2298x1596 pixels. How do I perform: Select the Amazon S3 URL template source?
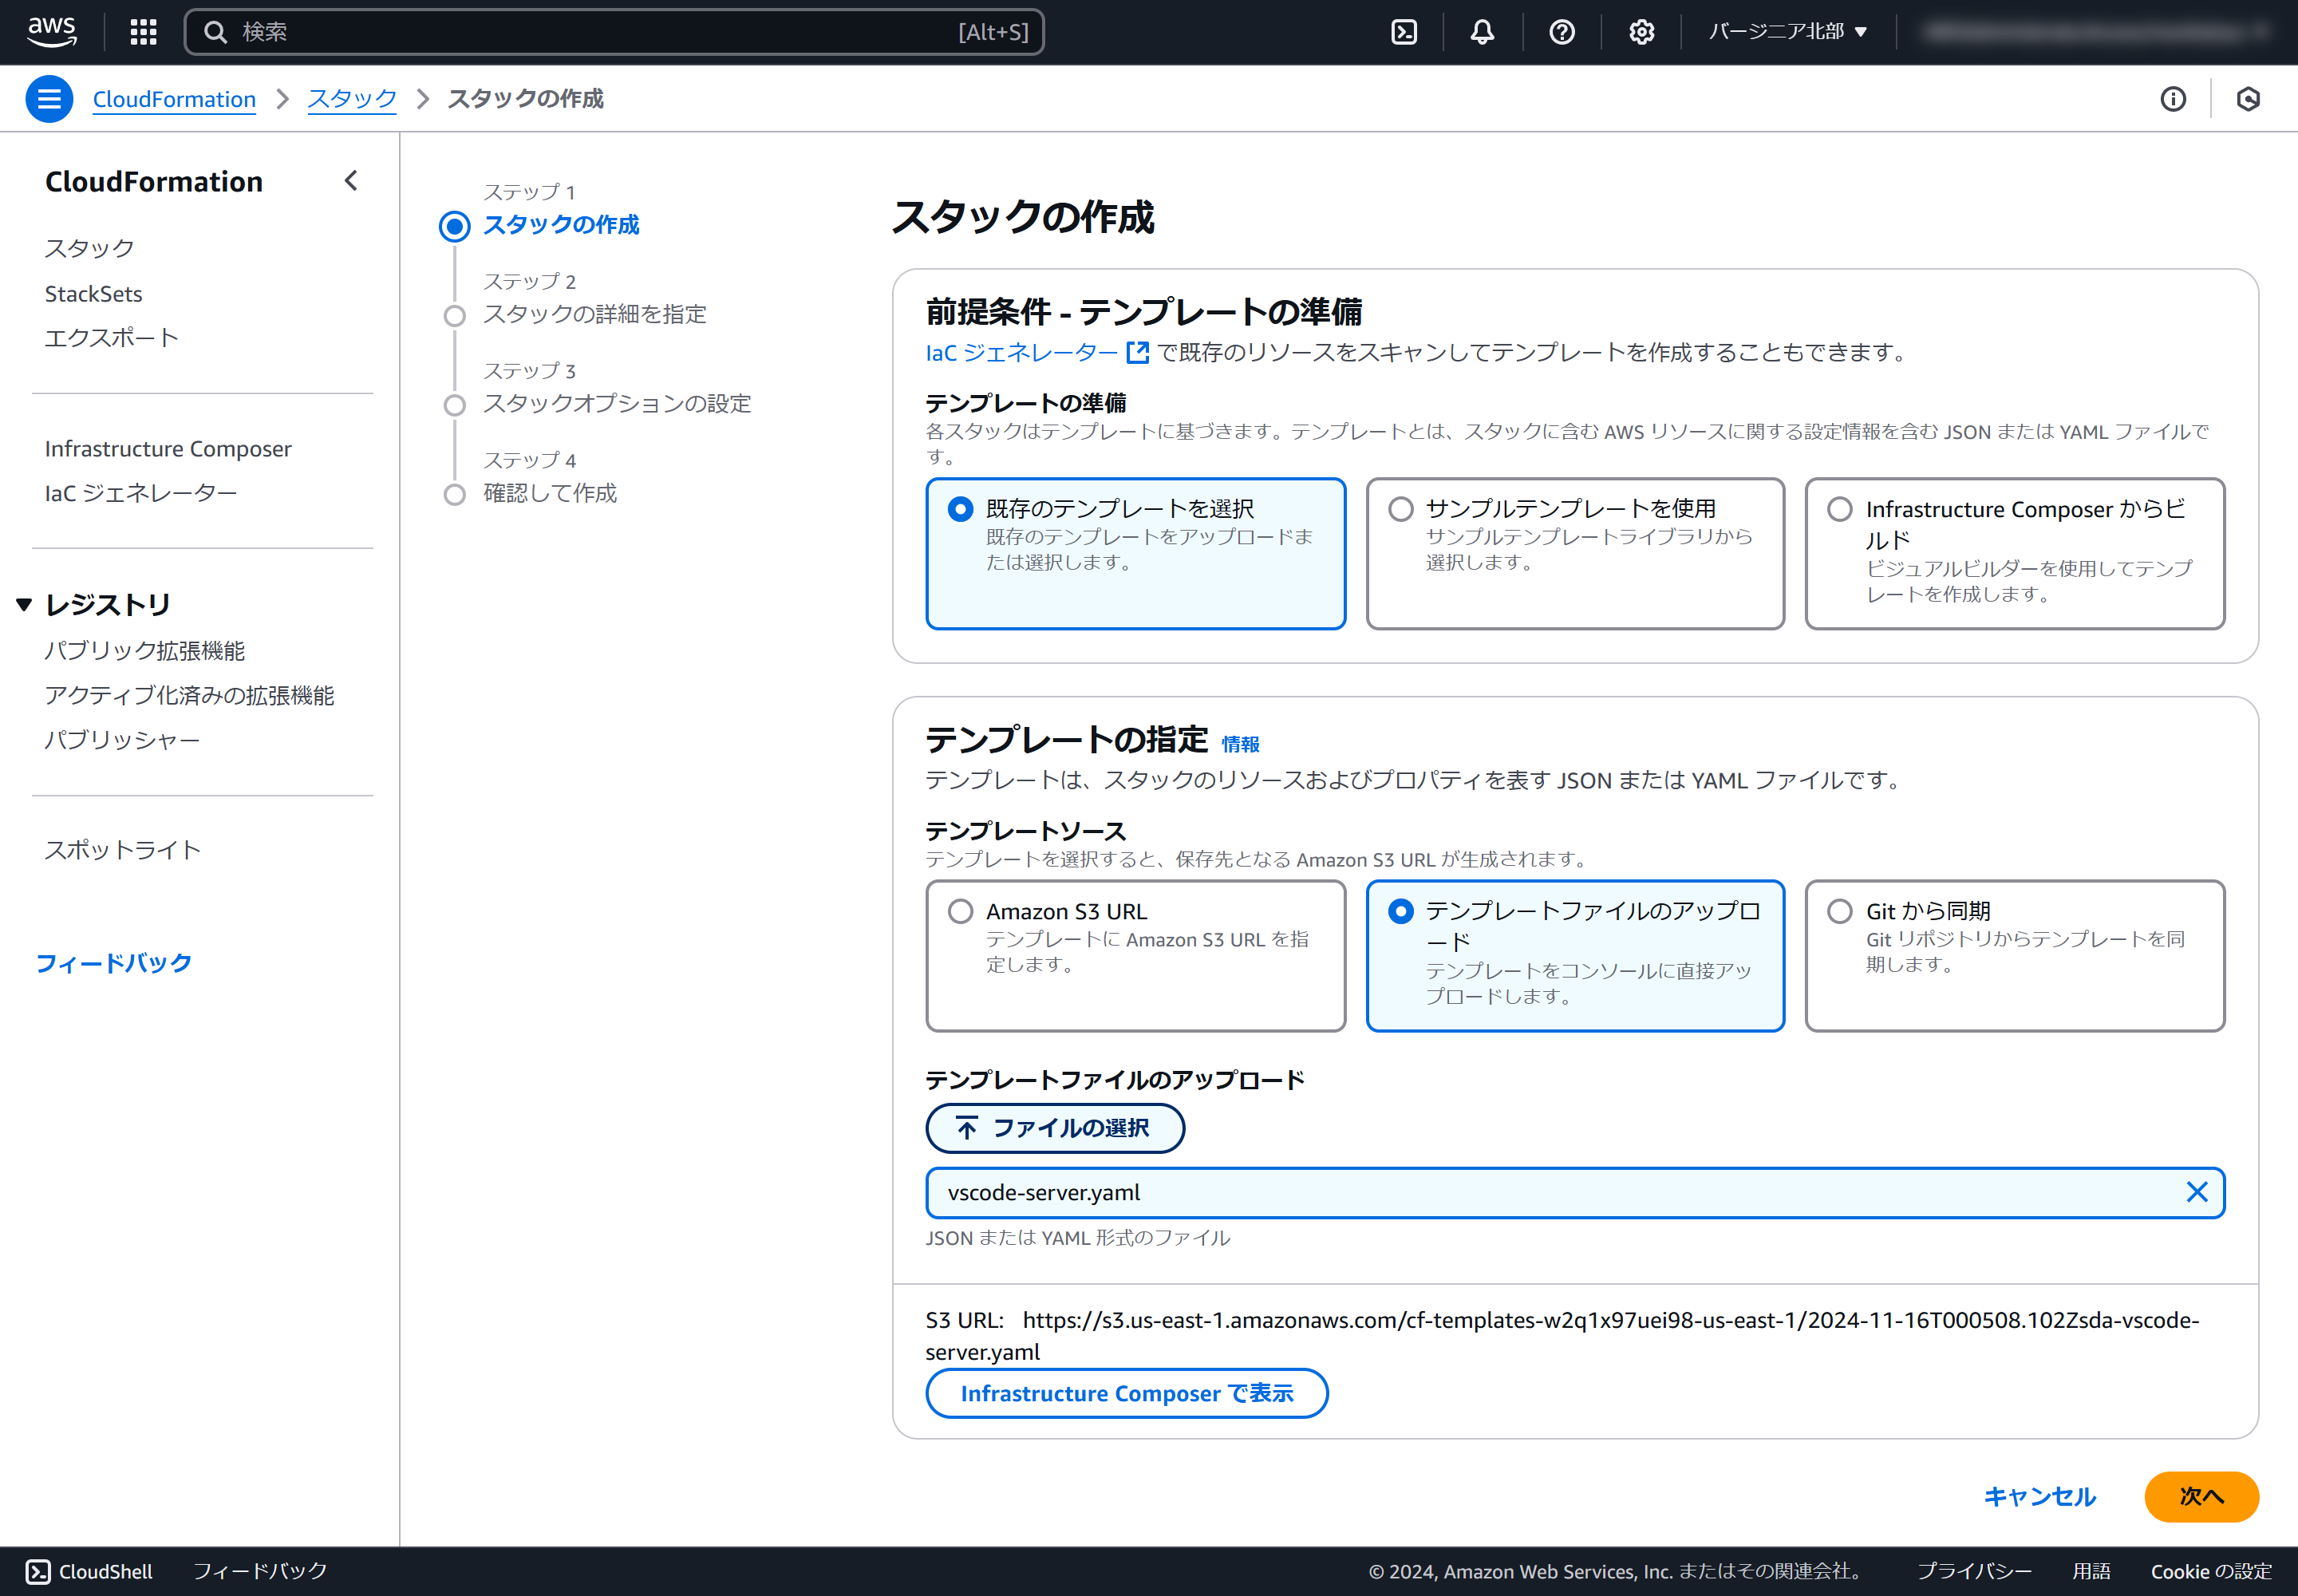tap(960, 911)
